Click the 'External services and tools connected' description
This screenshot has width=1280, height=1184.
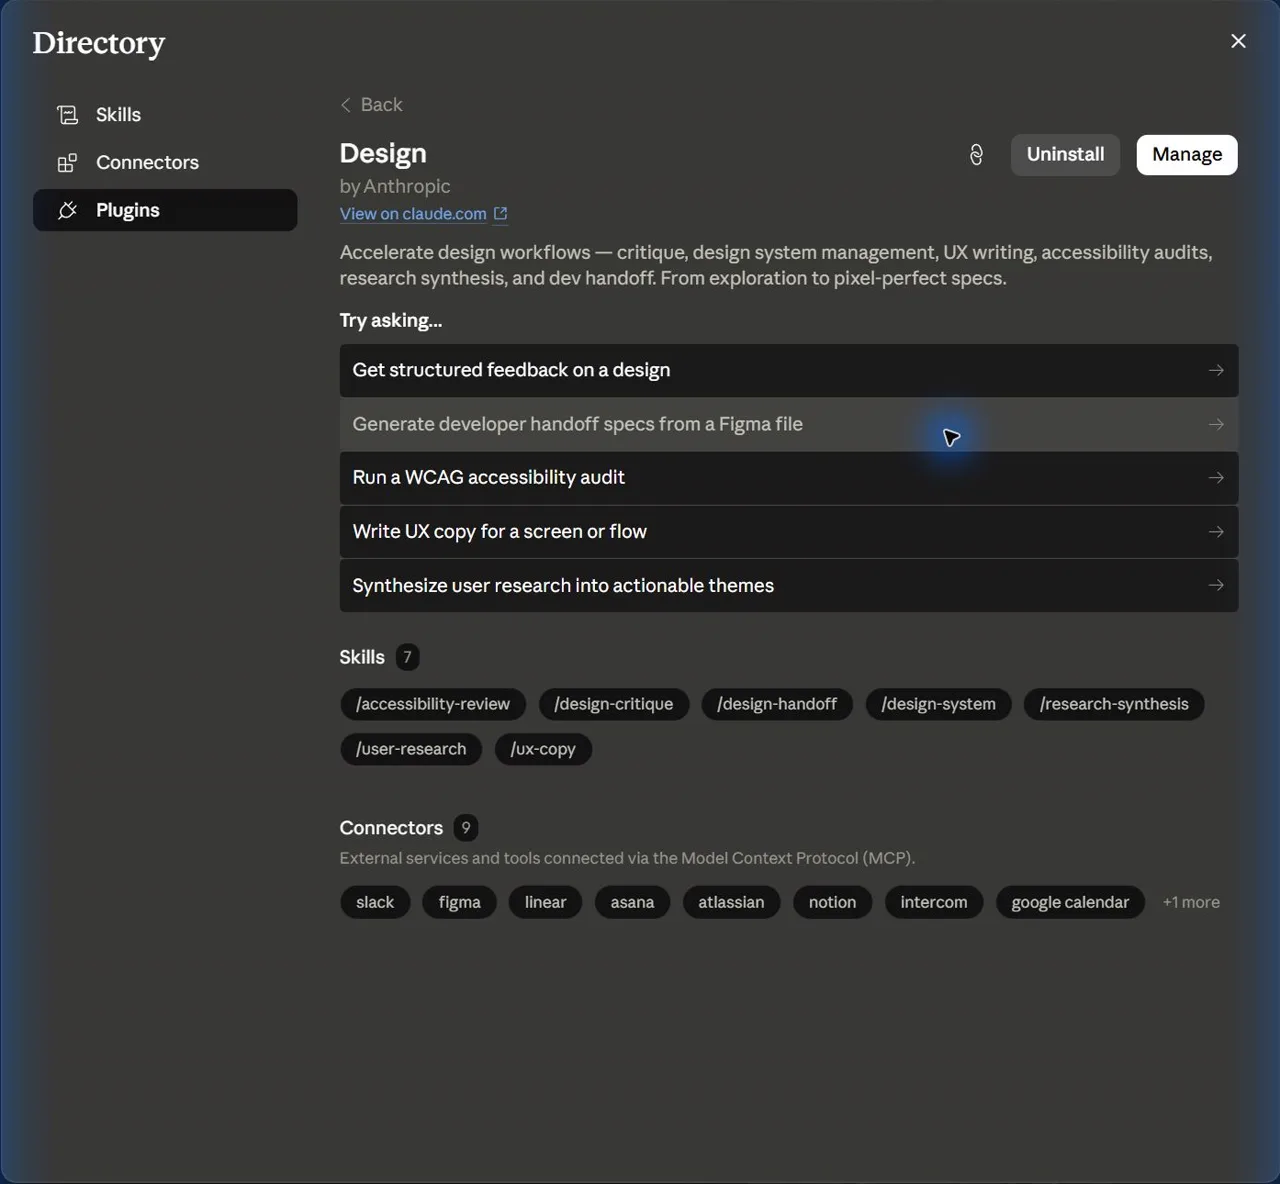pyautogui.click(x=627, y=858)
